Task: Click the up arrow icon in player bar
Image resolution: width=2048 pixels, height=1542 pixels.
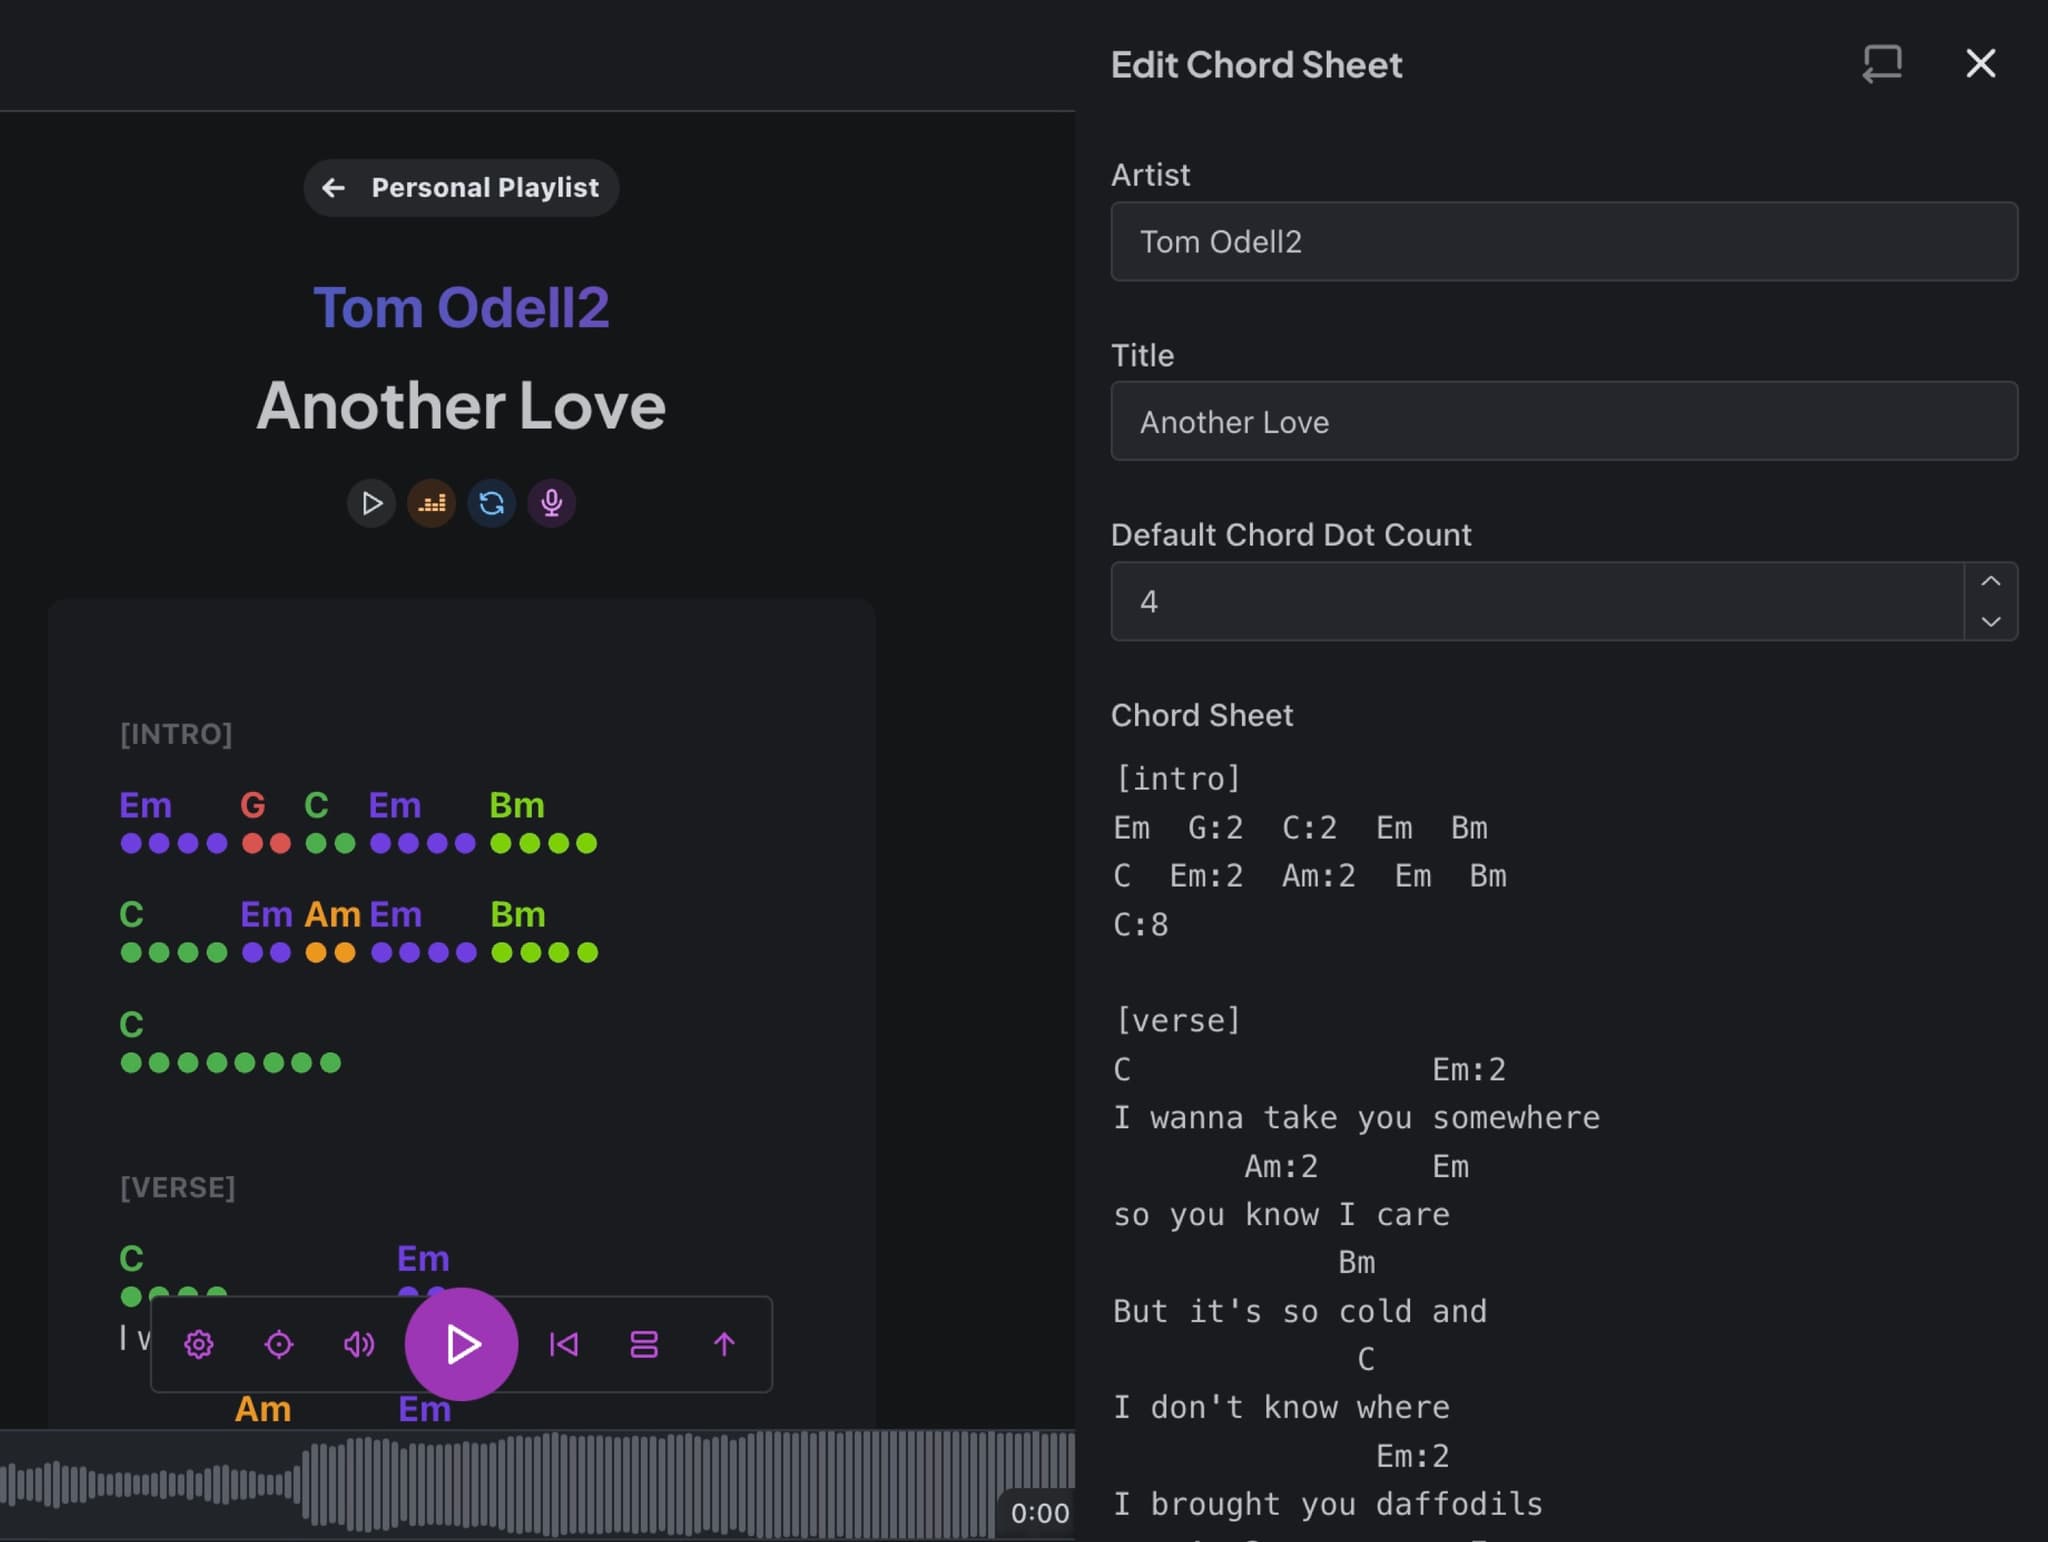Action: point(724,1344)
